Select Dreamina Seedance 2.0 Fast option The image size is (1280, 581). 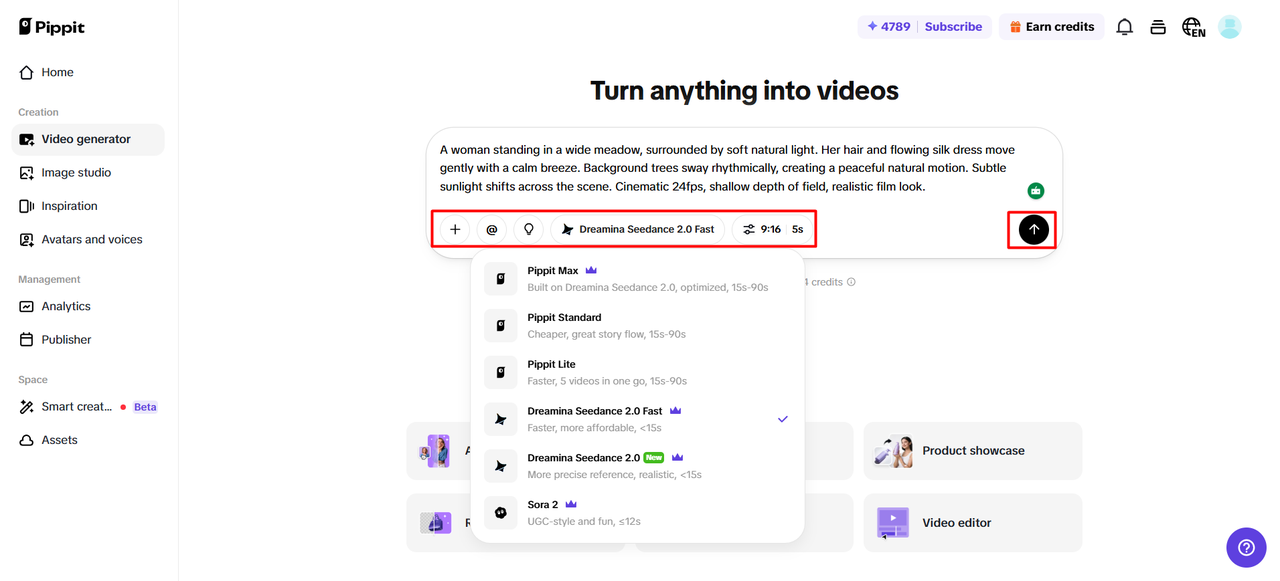pos(638,419)
